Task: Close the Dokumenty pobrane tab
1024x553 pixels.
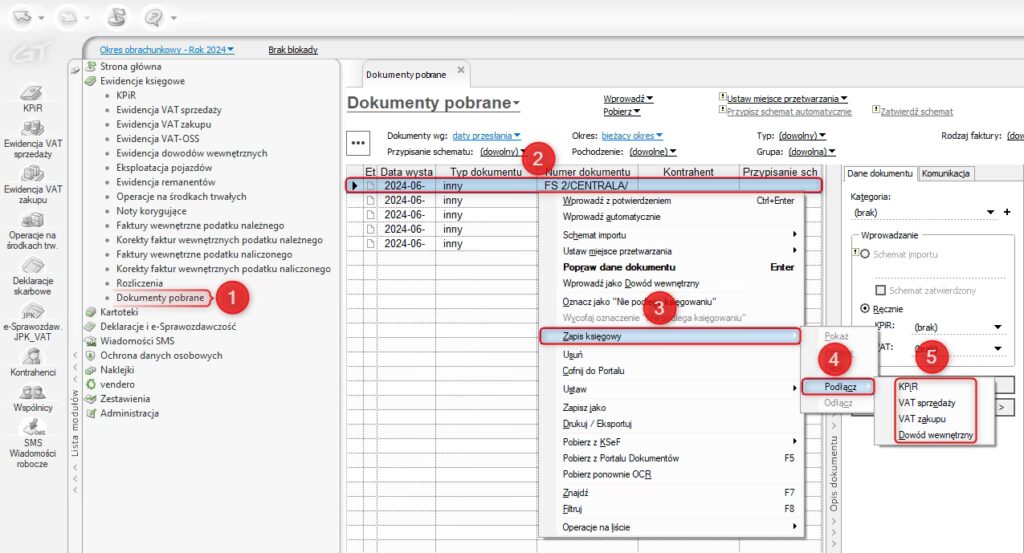Action: coord(461,70)
